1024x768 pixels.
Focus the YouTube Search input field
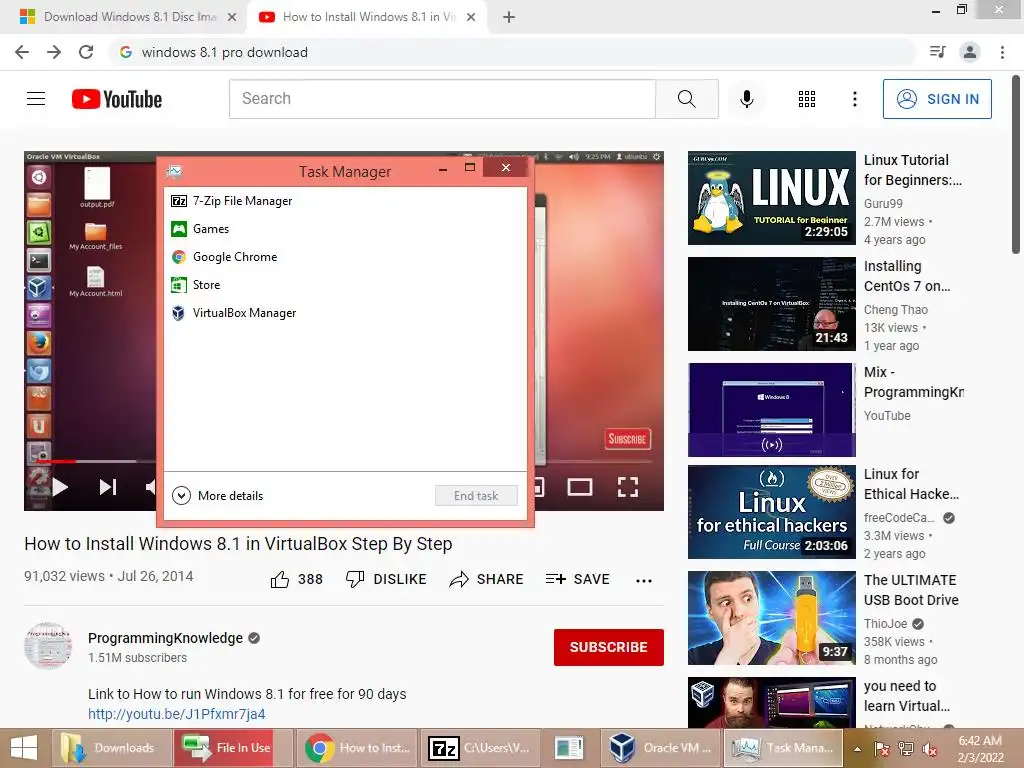442,99
